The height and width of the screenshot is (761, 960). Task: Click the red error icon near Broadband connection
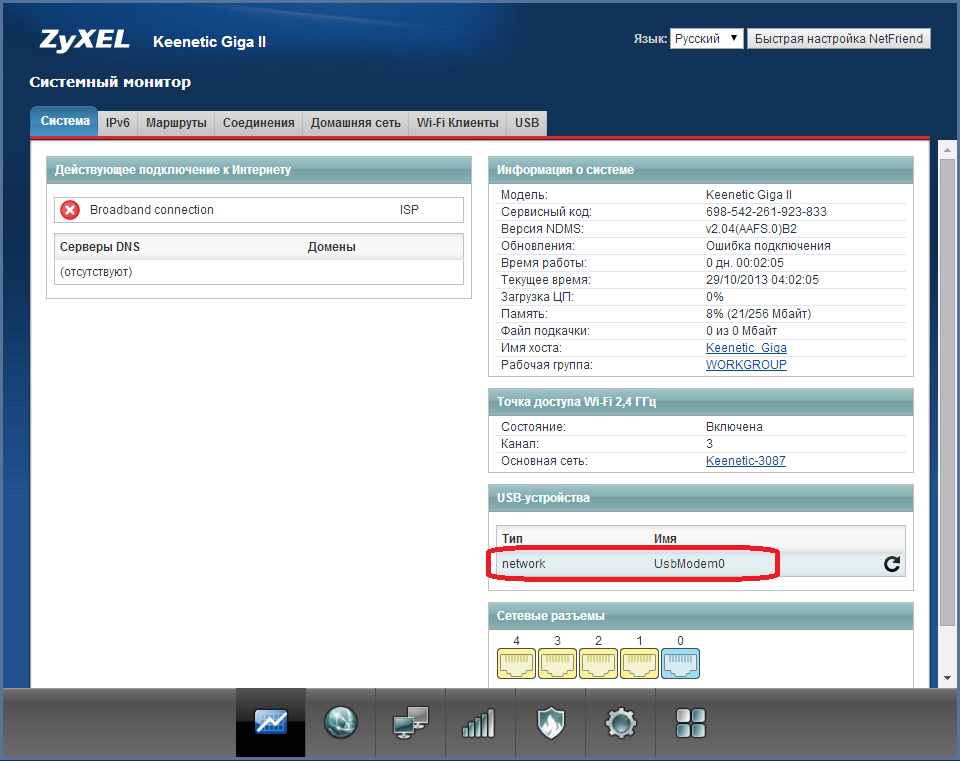coord(70,210)
